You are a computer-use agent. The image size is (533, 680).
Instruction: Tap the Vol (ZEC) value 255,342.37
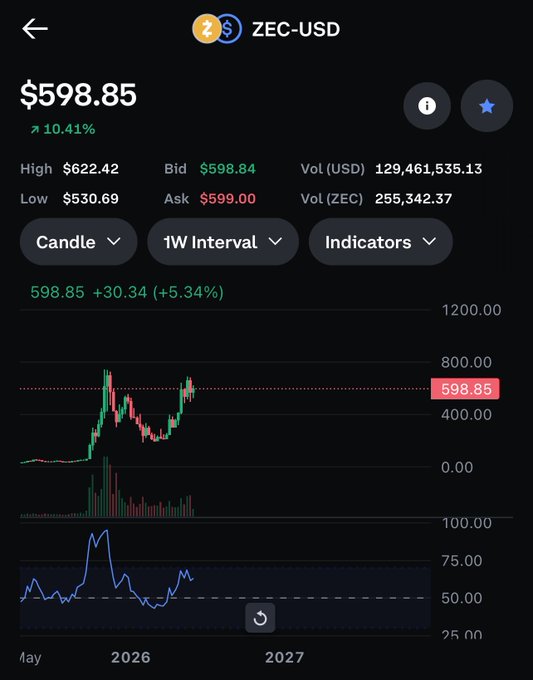tap(413, 199)
